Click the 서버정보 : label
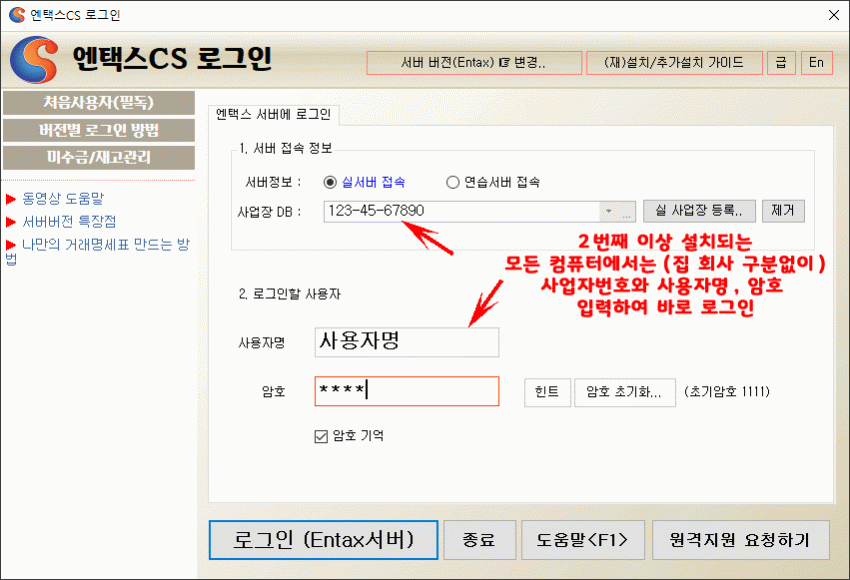Image resolution: width=850 pixels, height=580 pixels. click(273, 182)
